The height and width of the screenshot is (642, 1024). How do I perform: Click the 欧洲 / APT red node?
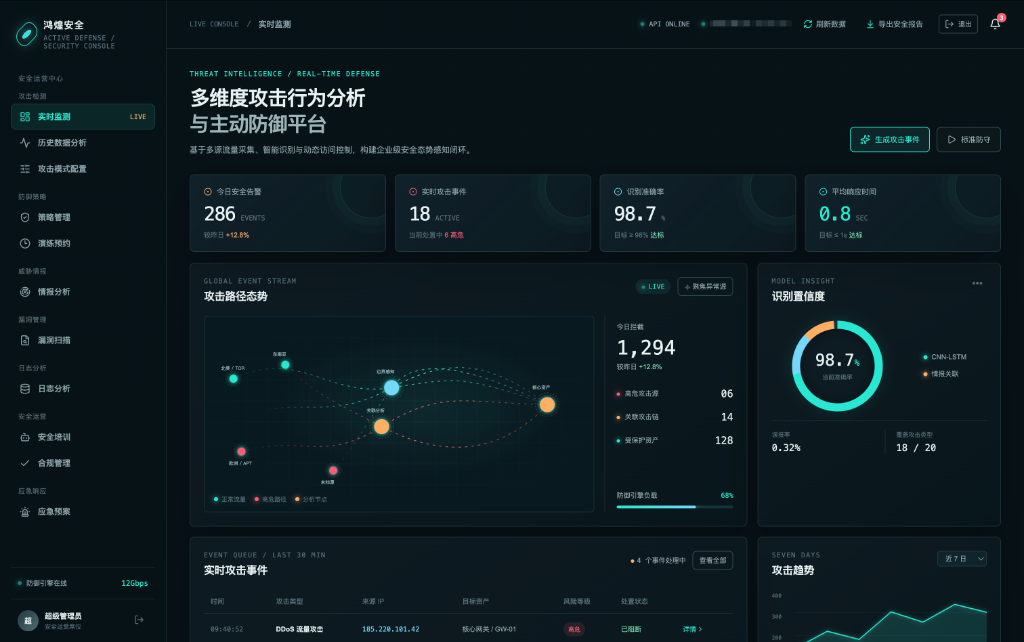(241, 451)
